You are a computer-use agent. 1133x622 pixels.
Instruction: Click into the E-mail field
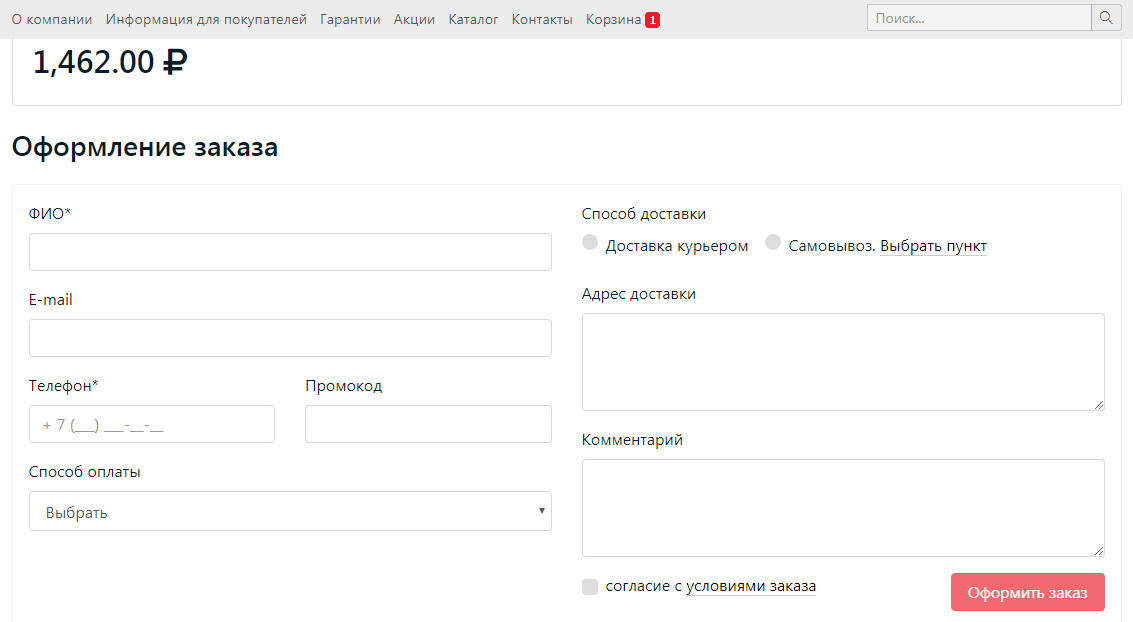(x=290, y=338)
